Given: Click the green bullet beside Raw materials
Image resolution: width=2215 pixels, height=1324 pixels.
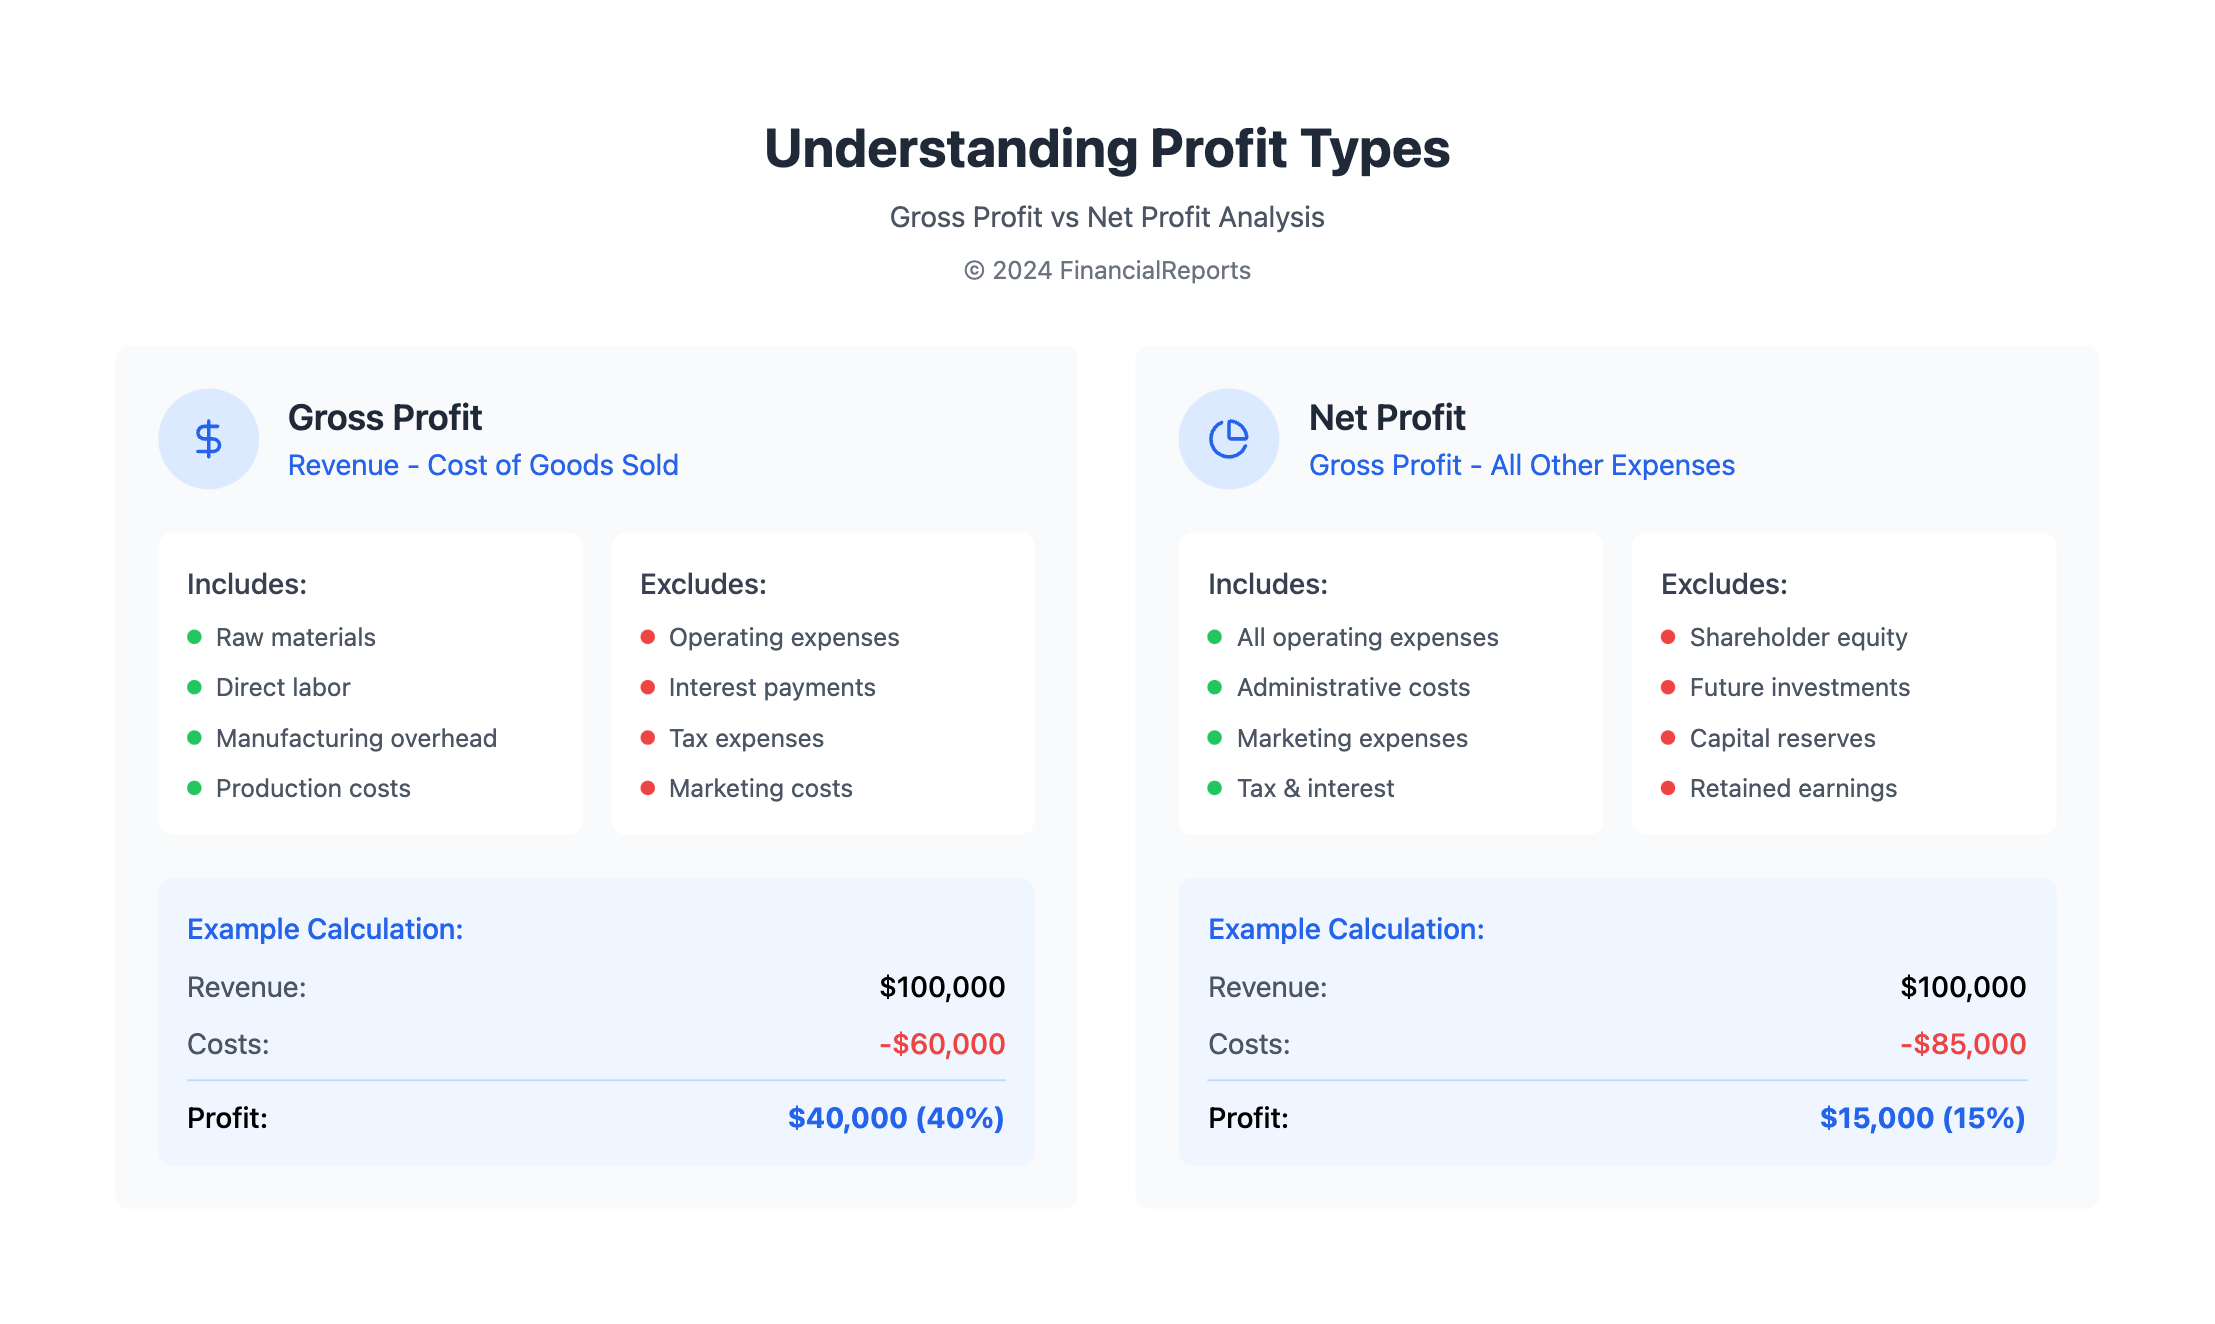Looking at the screenshot, I should point(195,637).
